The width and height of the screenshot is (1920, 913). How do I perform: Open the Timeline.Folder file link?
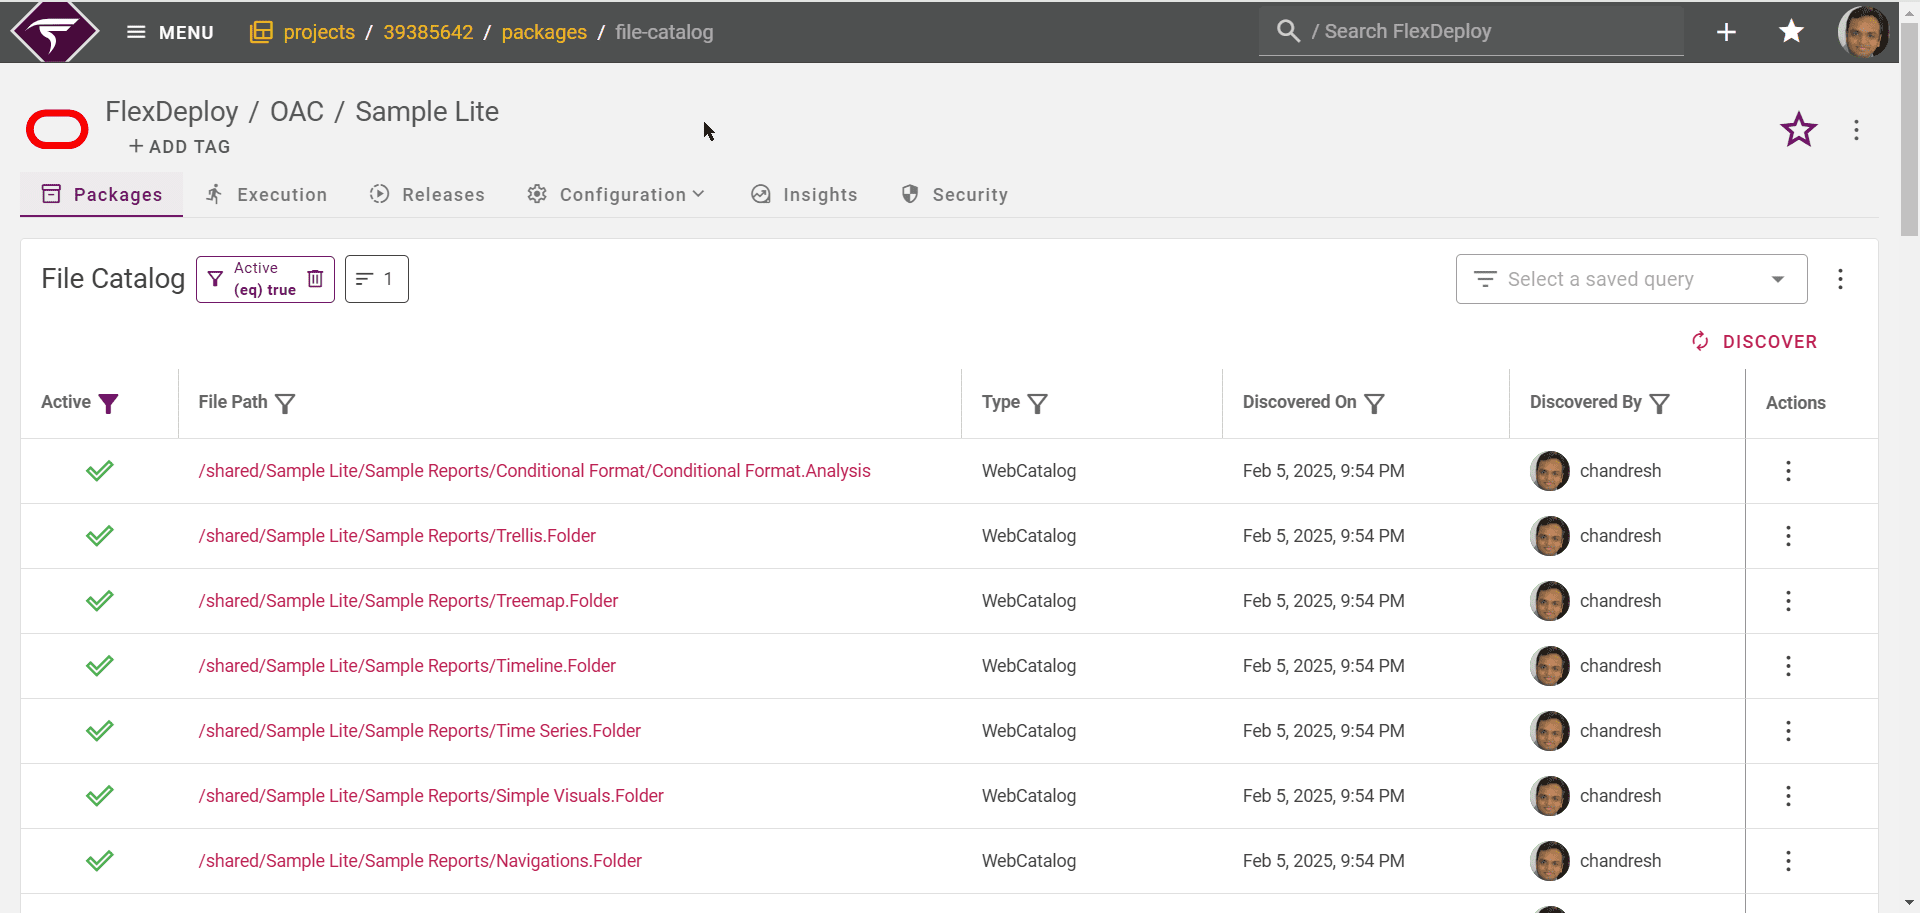pos(407,666)
